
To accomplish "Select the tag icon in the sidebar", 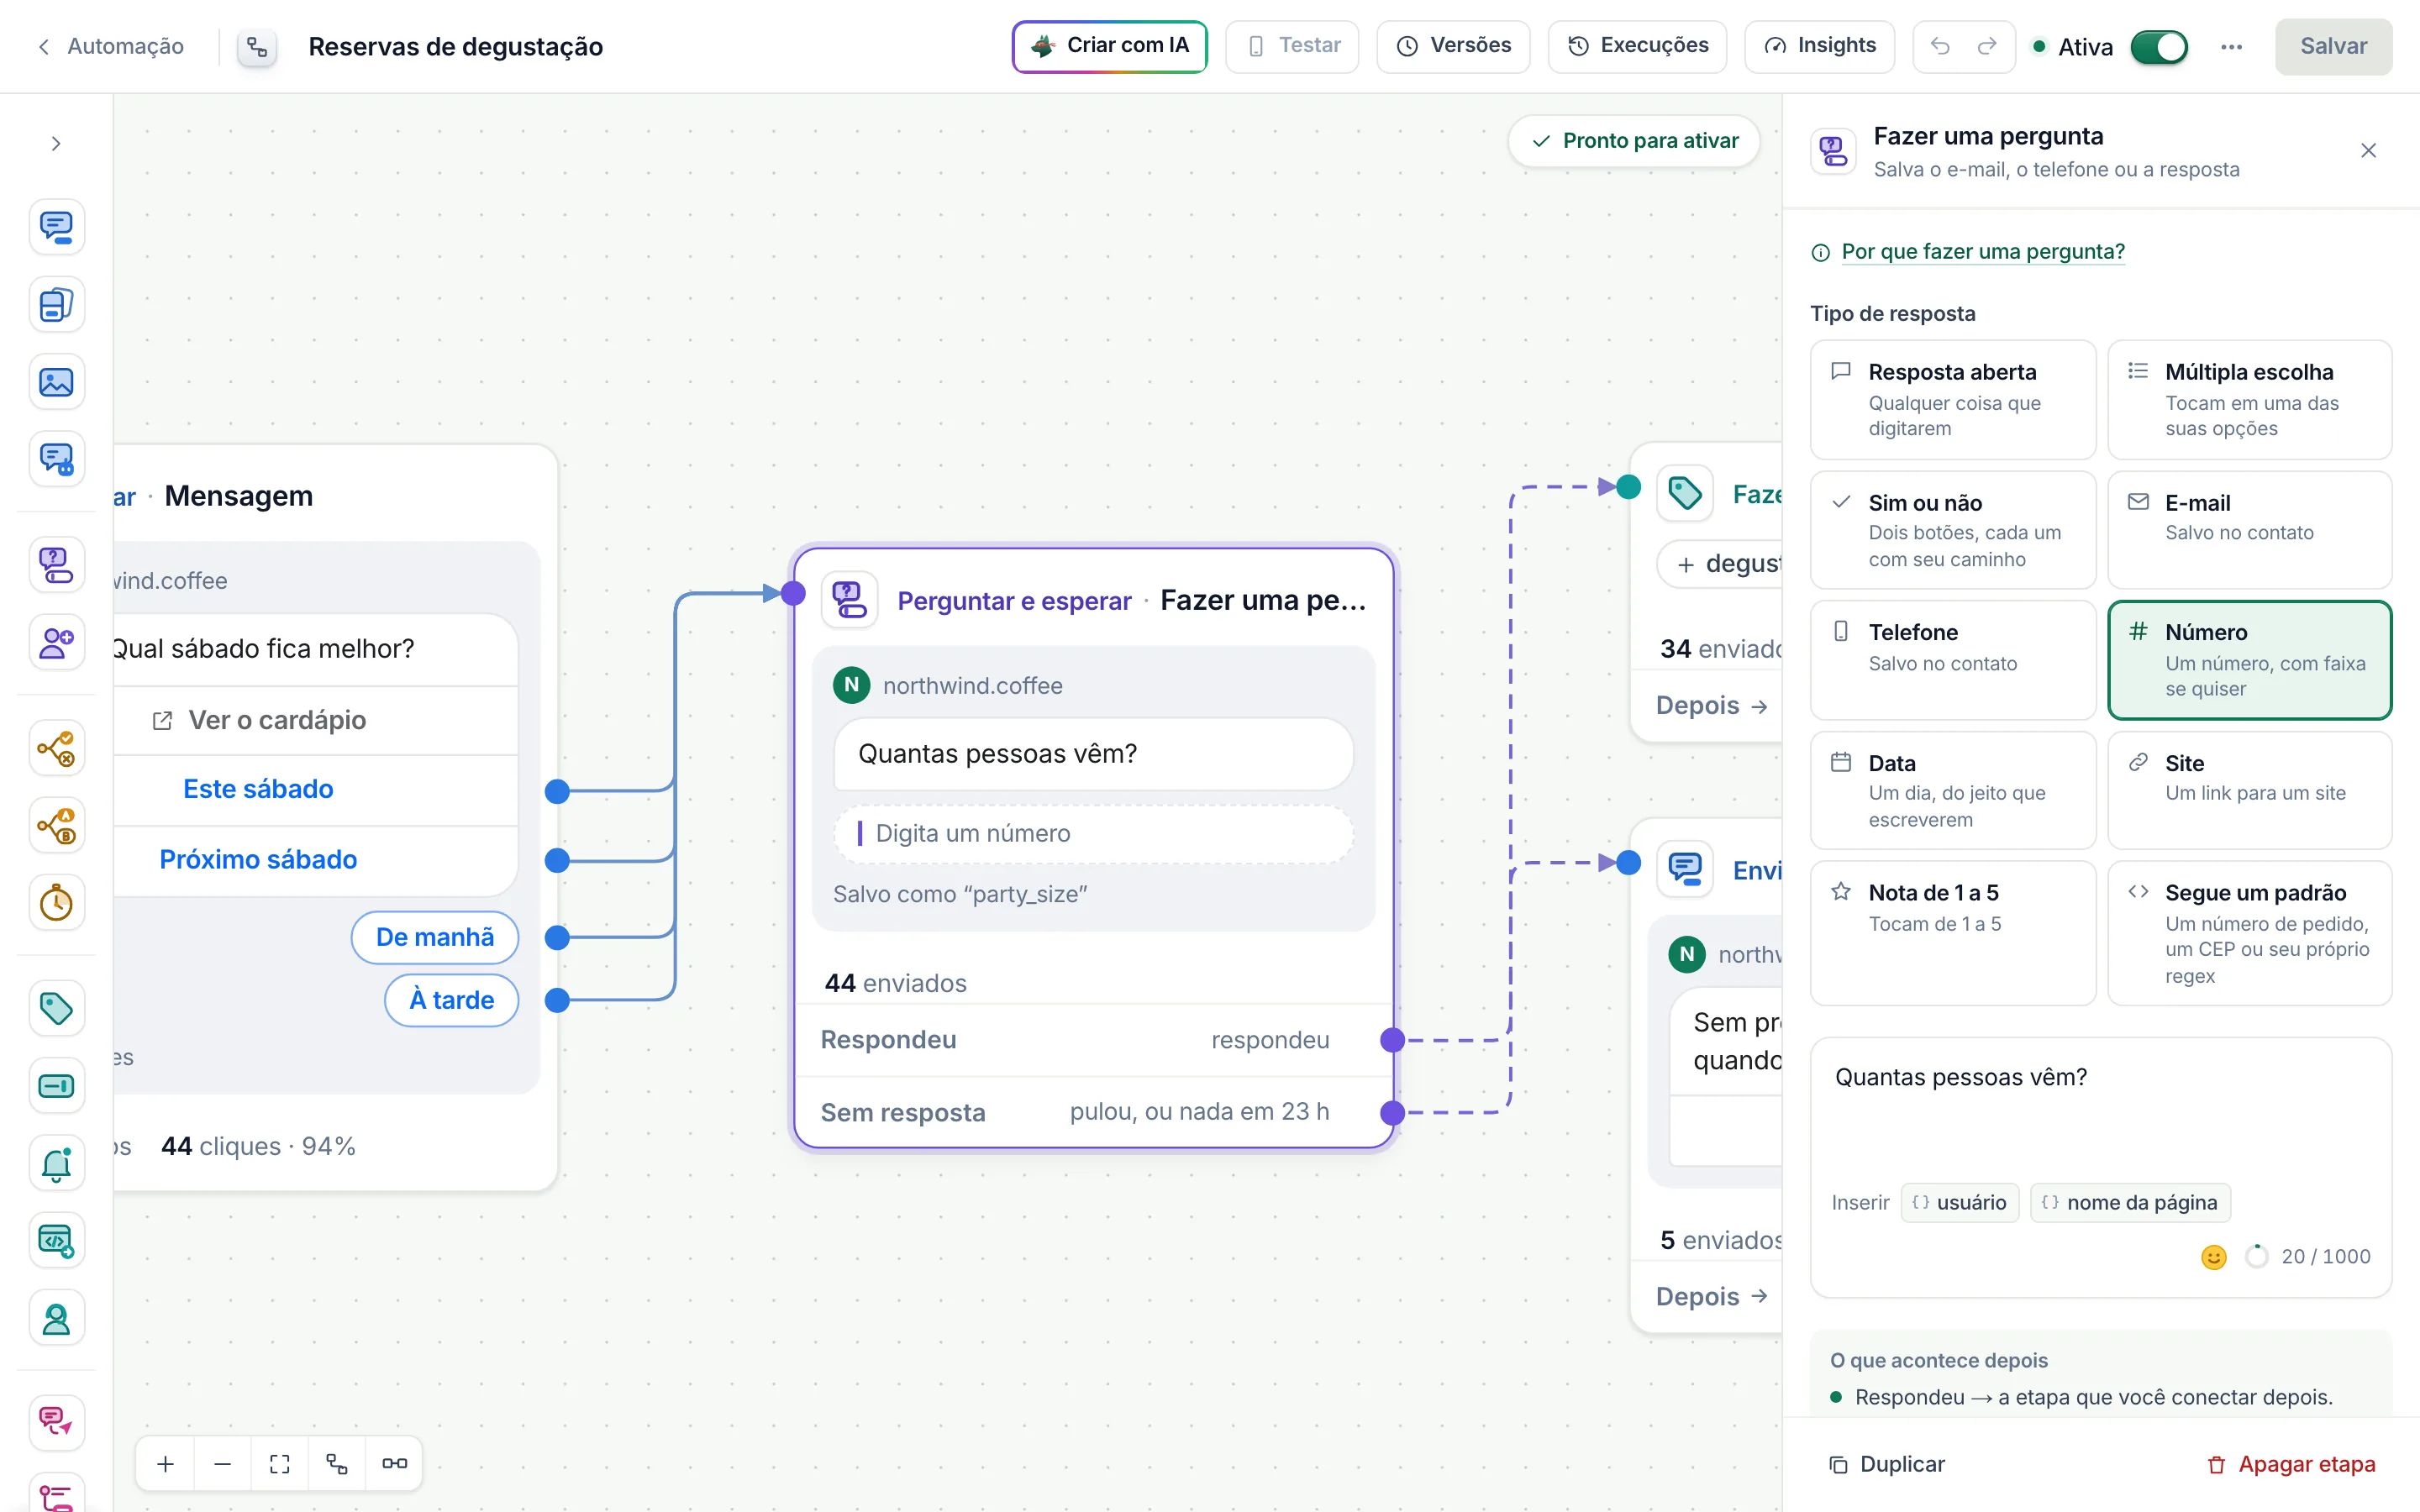I will (56, 1008).
